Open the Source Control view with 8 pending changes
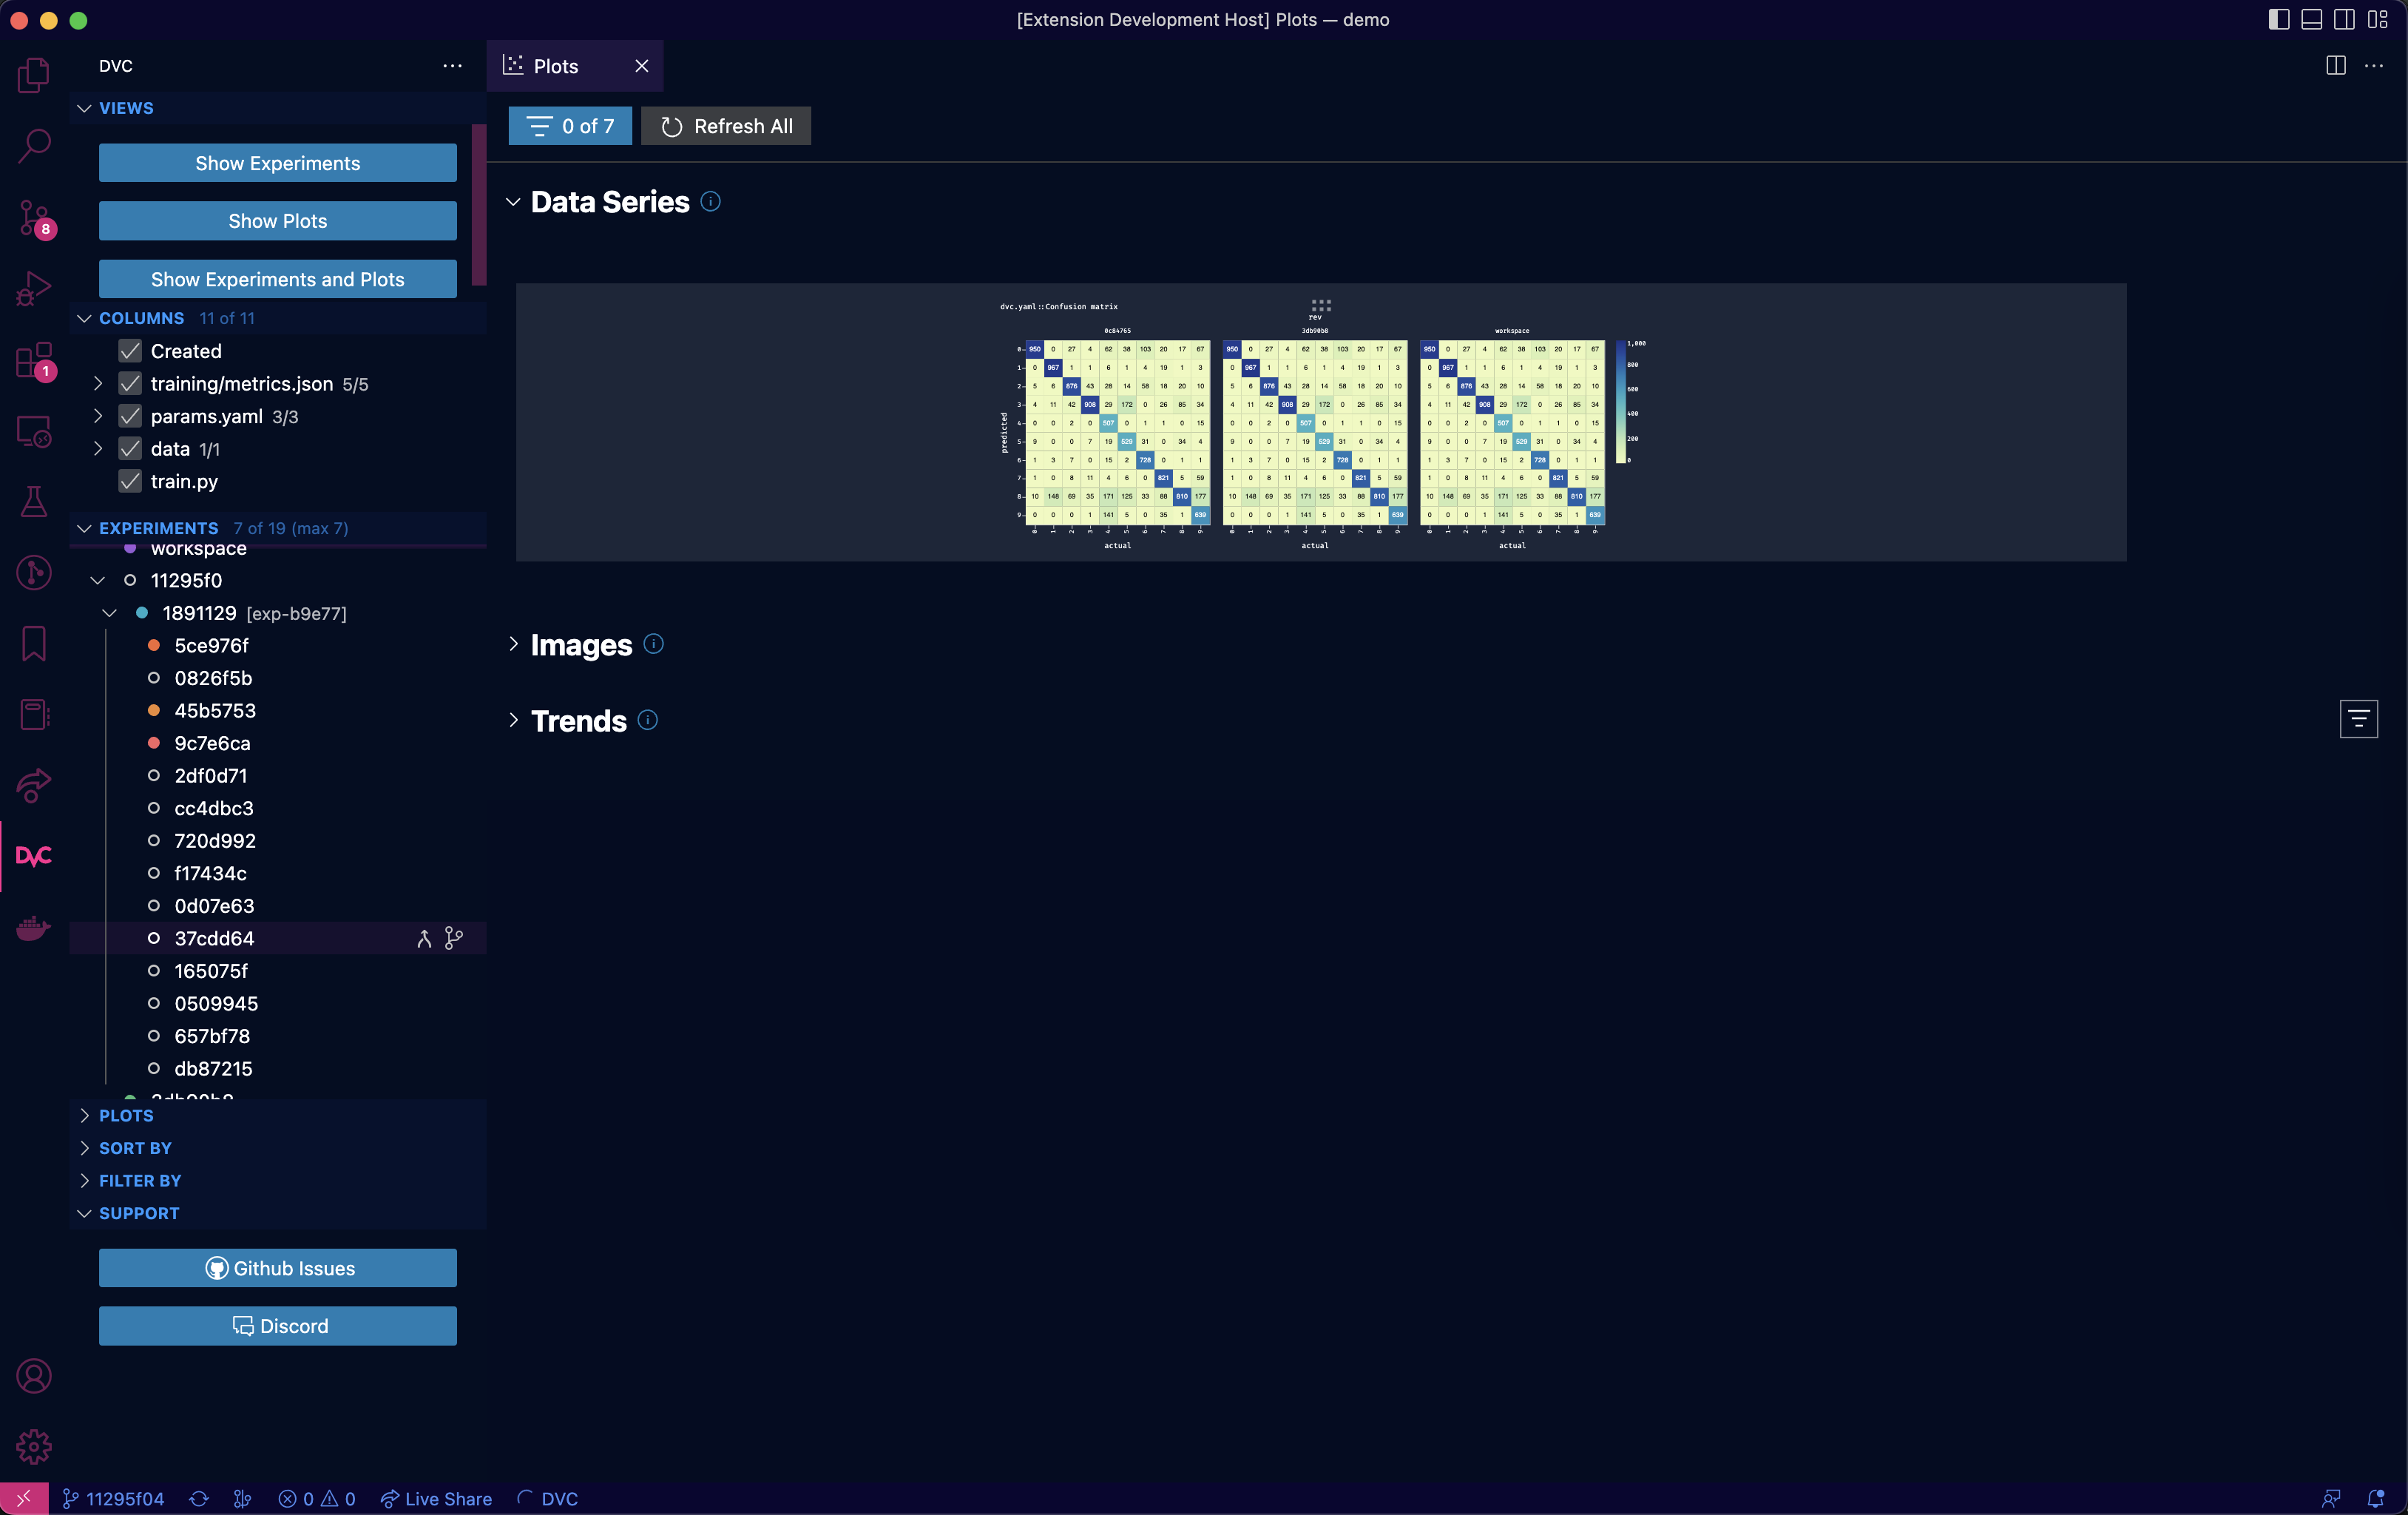 (33, 216)
